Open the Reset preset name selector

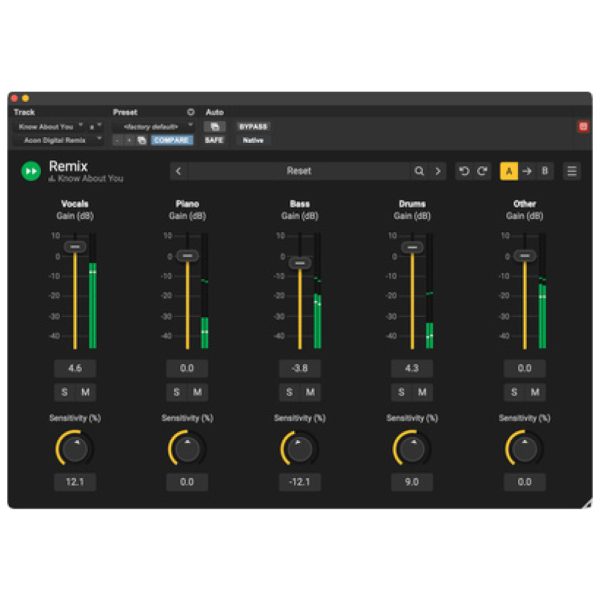point(299,171)
